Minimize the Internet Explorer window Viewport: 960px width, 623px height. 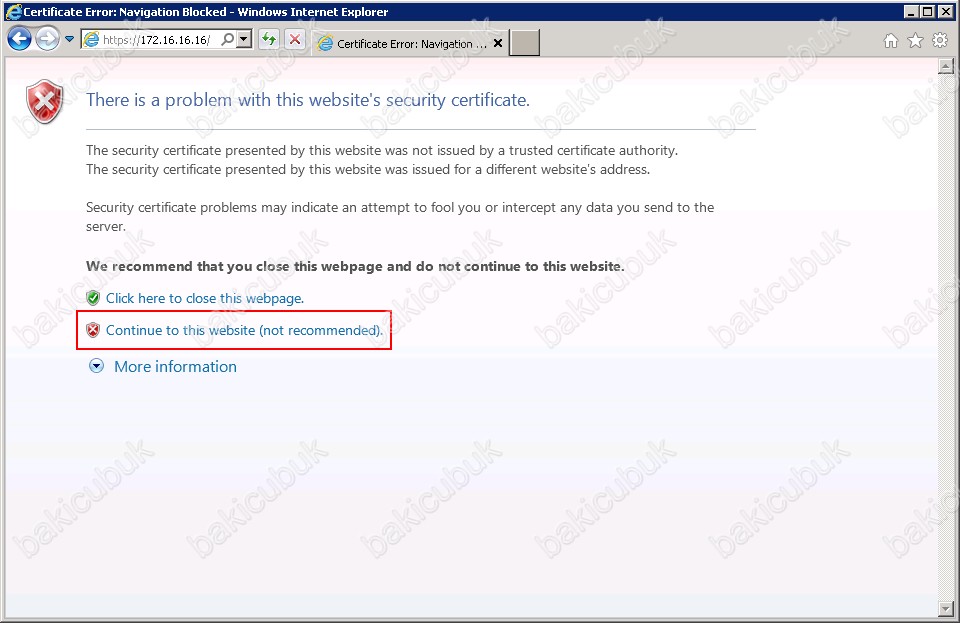(911, 12)
